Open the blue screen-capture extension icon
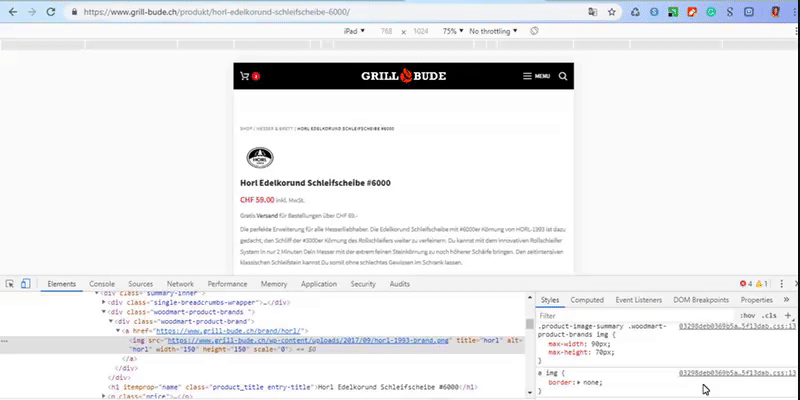 tap(749, 12)
